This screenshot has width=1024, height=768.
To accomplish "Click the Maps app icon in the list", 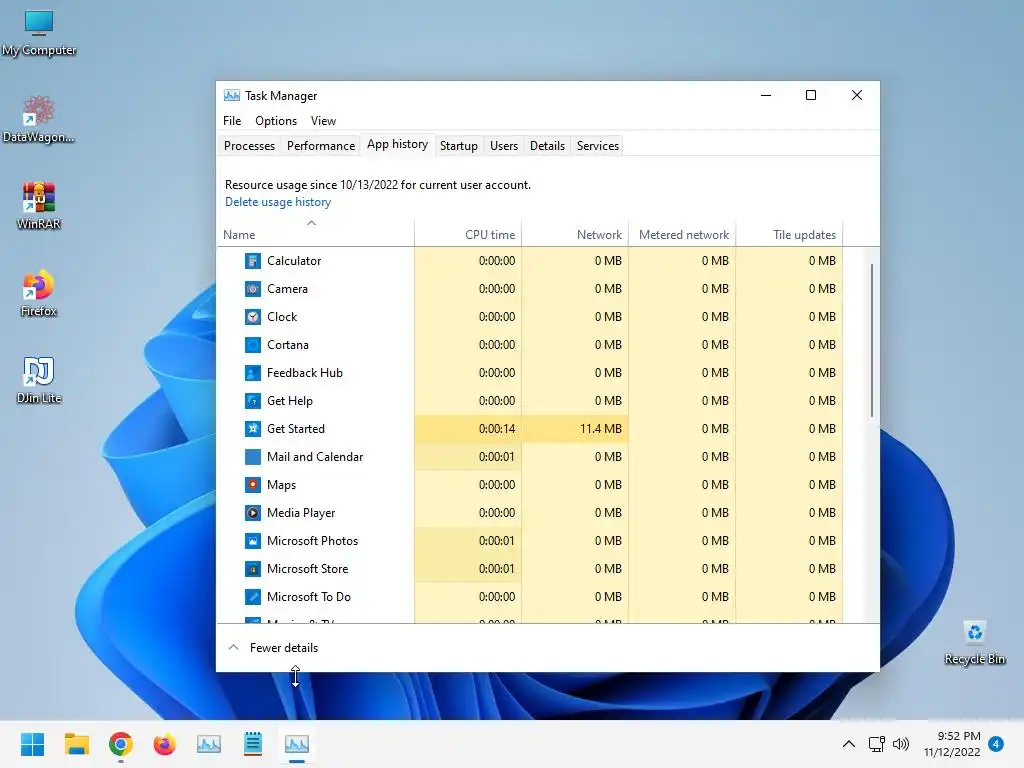I will pyautogui.click(x=253, y=485).
